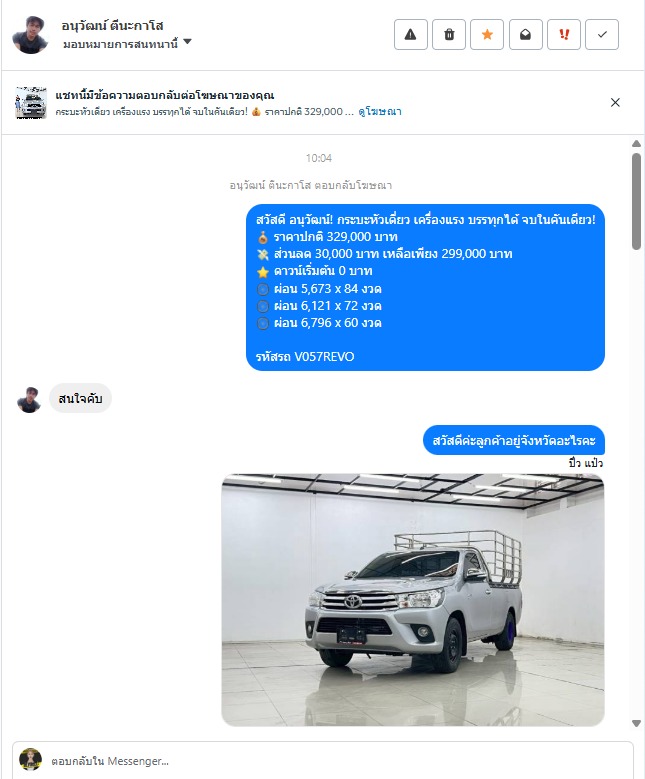Click the spam warning triangle icon

[410, 34]
